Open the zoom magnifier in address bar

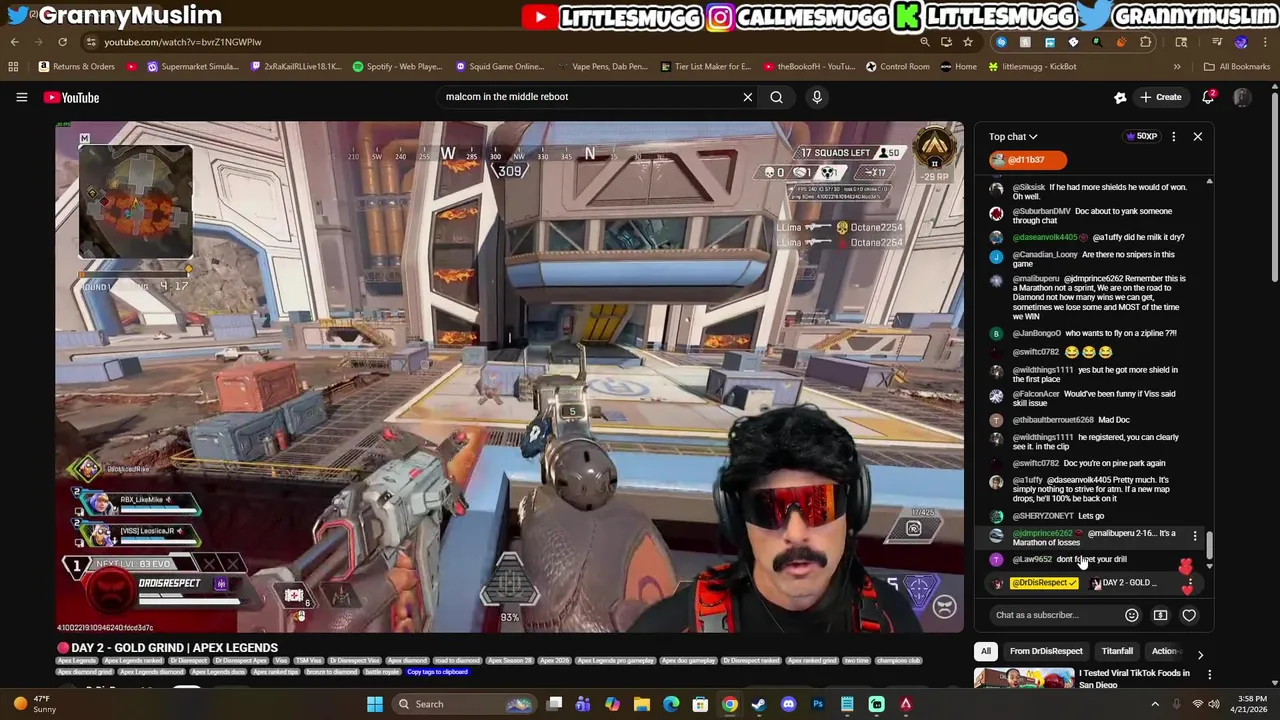click(924, 42)
